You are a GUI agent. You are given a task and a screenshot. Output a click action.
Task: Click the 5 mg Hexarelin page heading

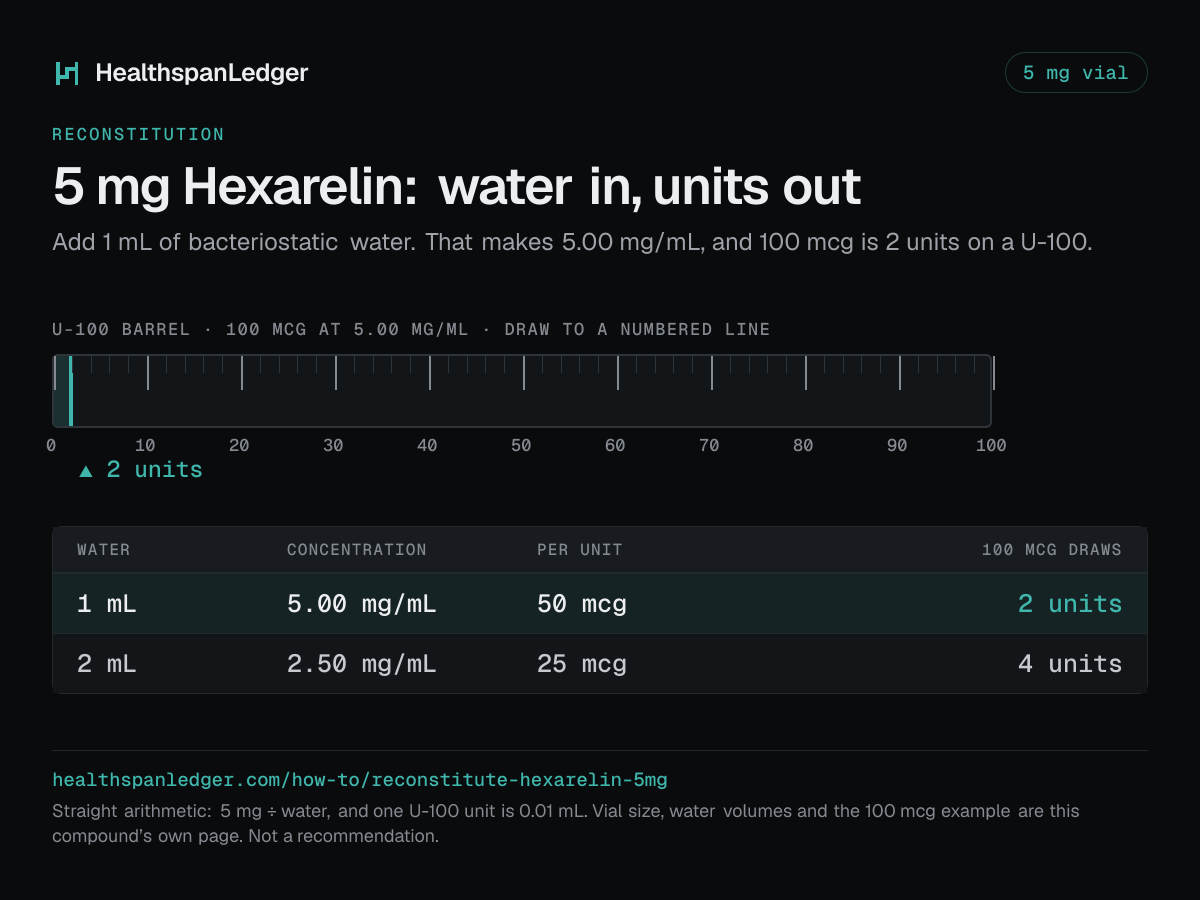coord(457,187)
